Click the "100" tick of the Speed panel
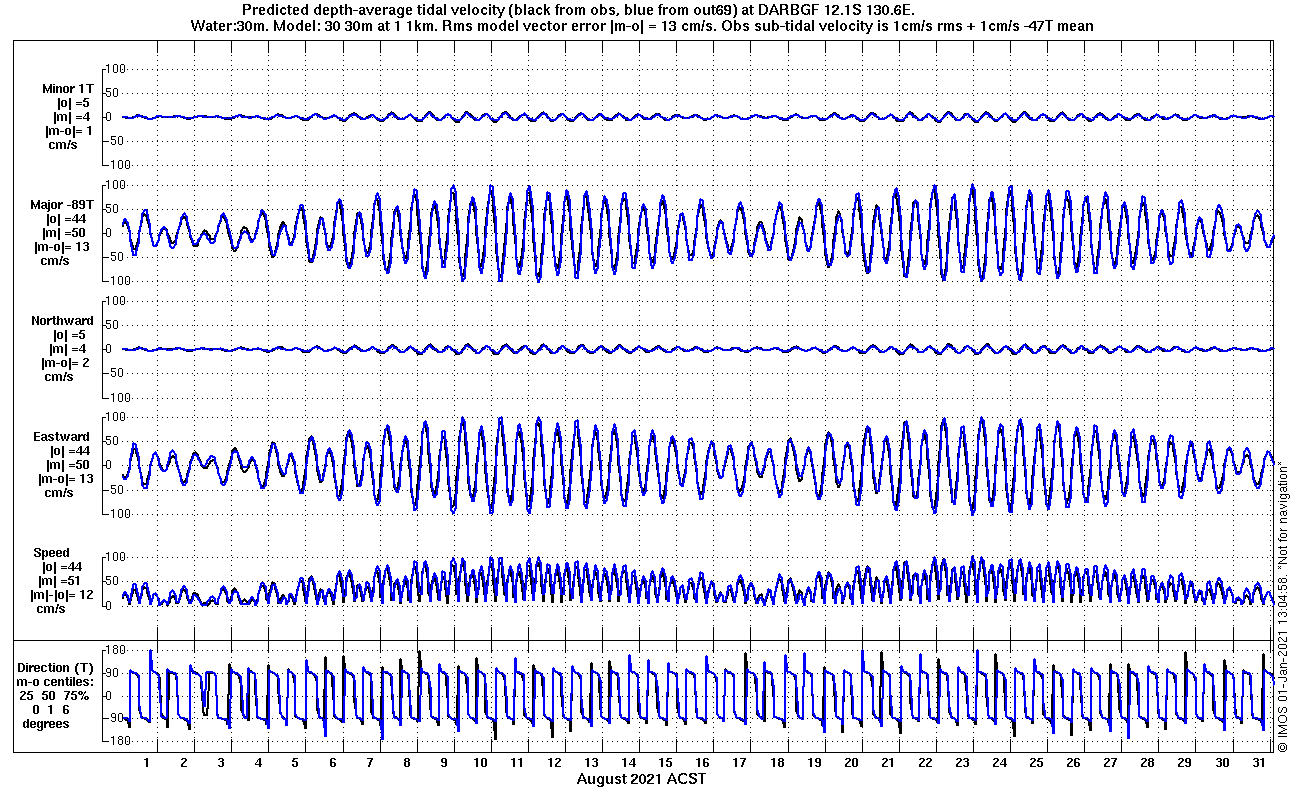This screenshot has width=1300, height=800. (113, 557)
